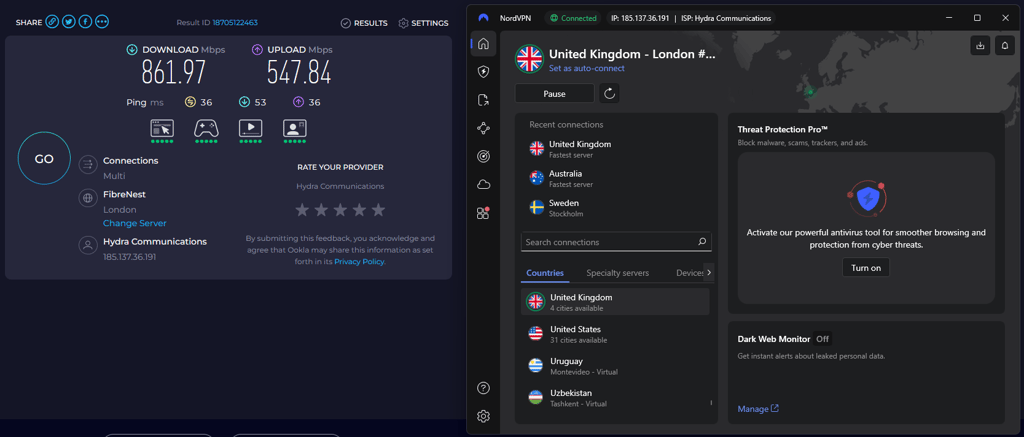Rate provider with fifth star
The height and width of the screenshot is (437, 1024).
(378, 210)
